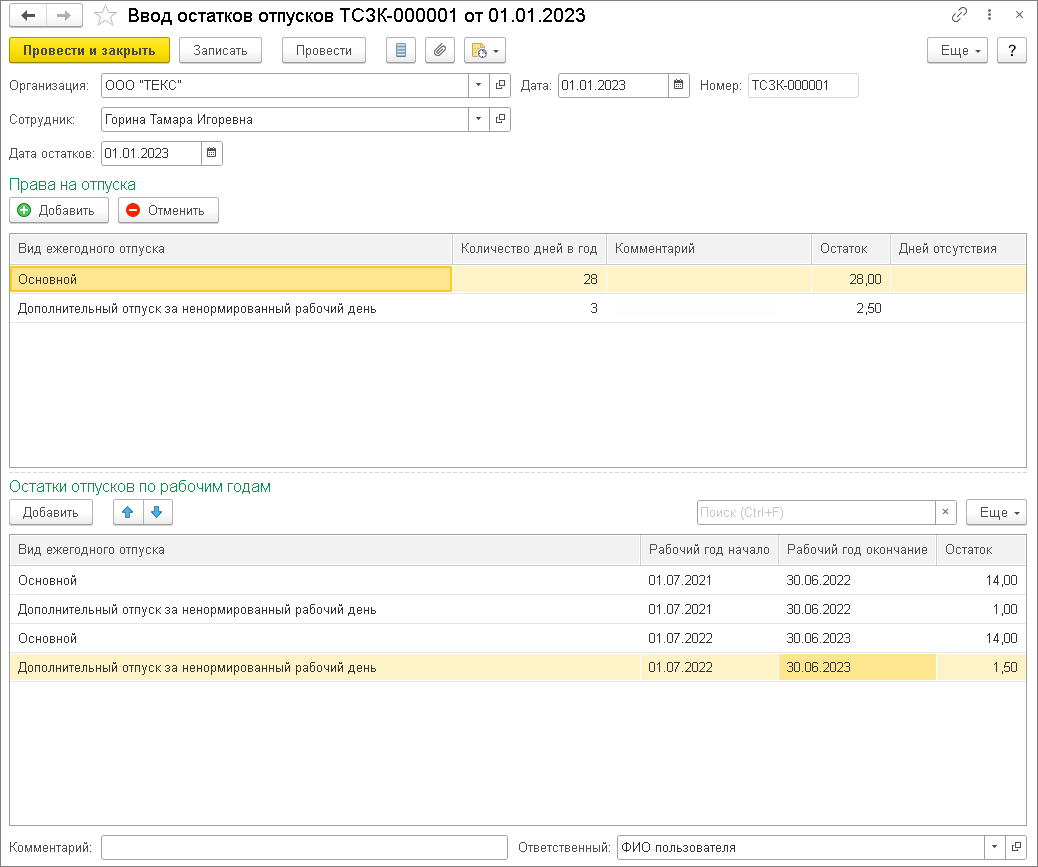Image resolution: width=1038 pixels, height=867 pixels.
Task: Go back with left arrow button
Action: point(28,15)
